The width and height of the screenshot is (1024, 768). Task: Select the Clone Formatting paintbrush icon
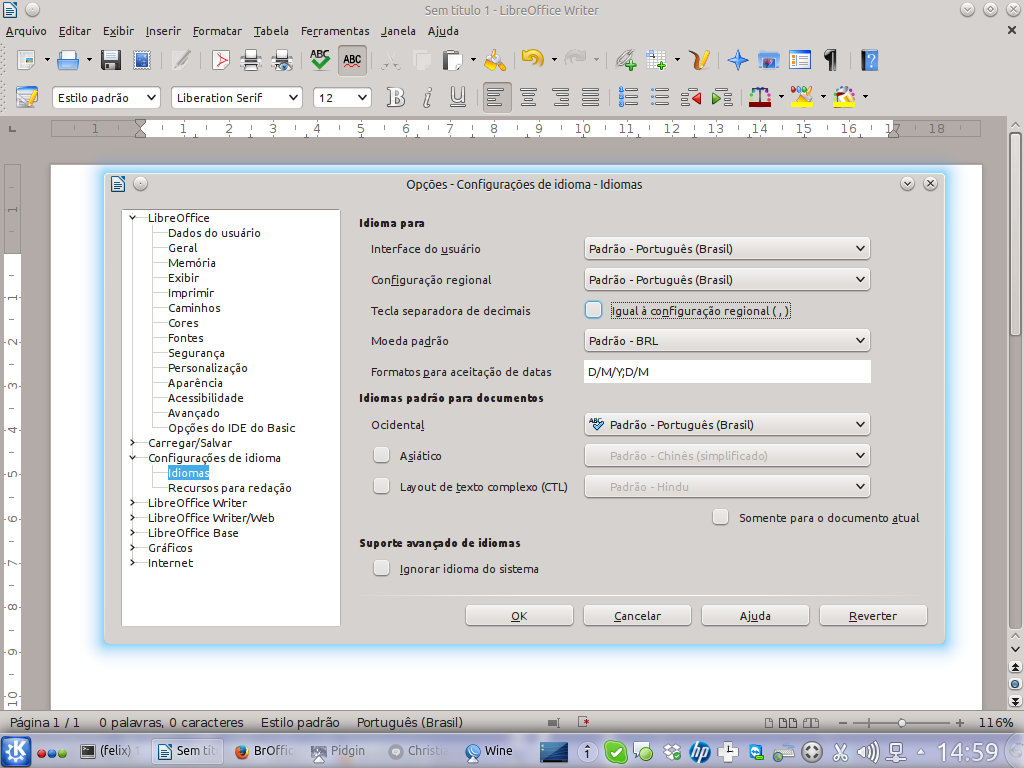click(x=494, y=60)
